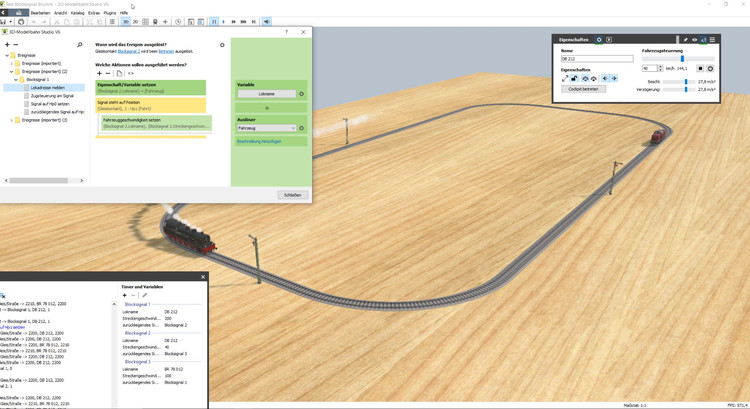750x409 pixels.
Task: Click the Name field containing DB 212
Action: 596,59
